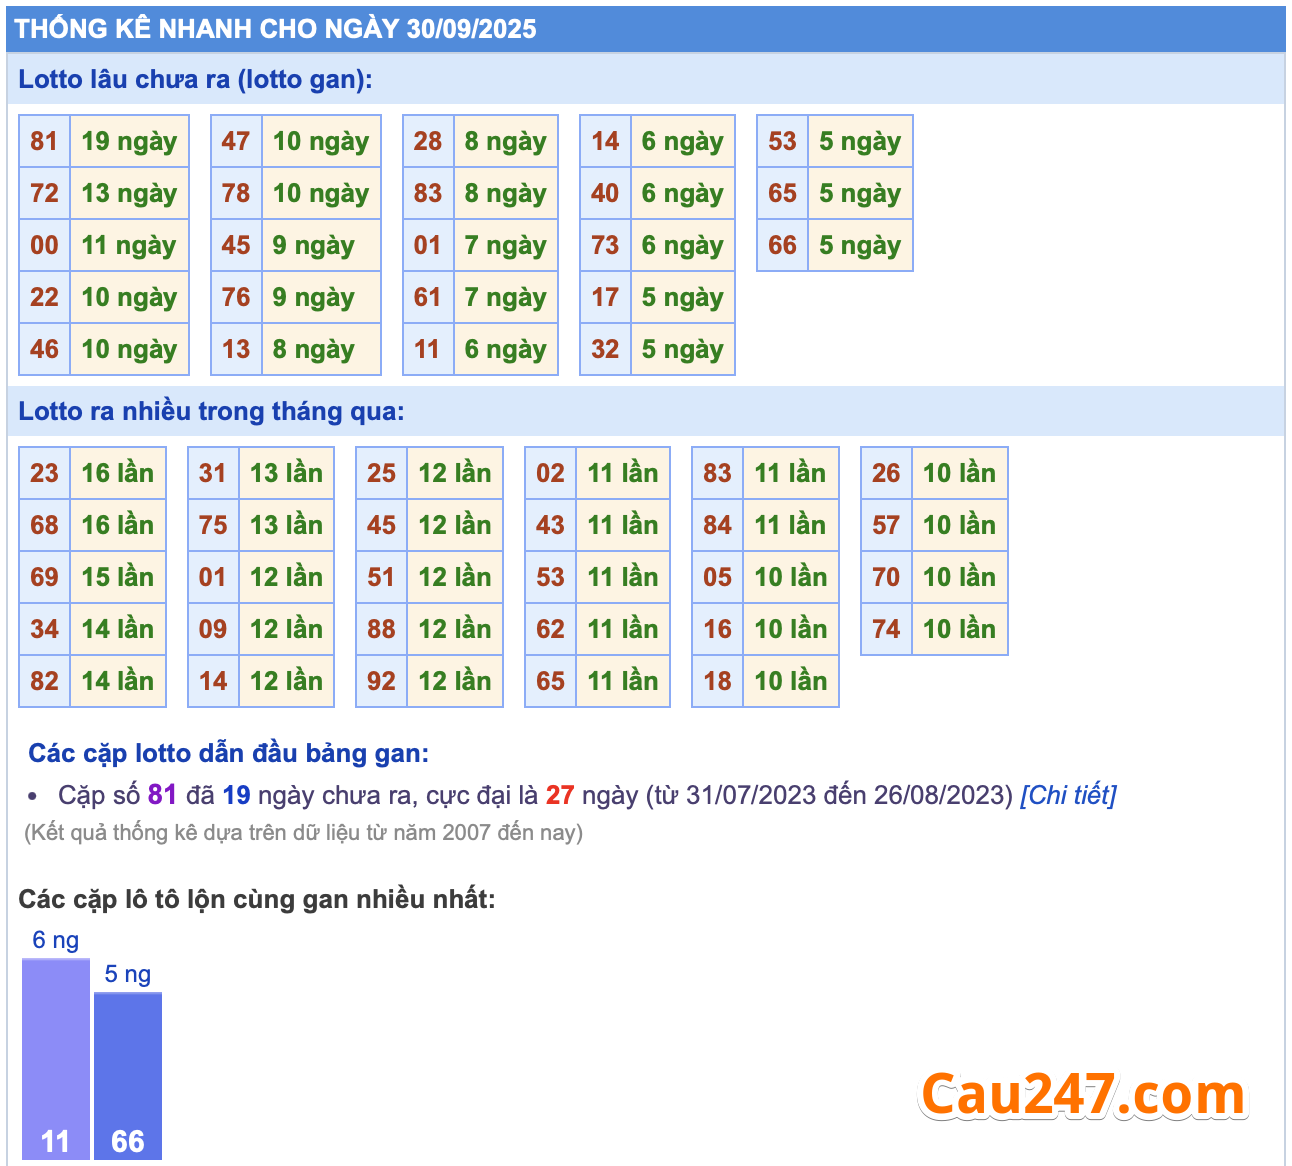
Task: Click the 'Lotto lâu chưa ra (lotto gan)' heading
Action: pyautogui.click(x=195, y=80)
